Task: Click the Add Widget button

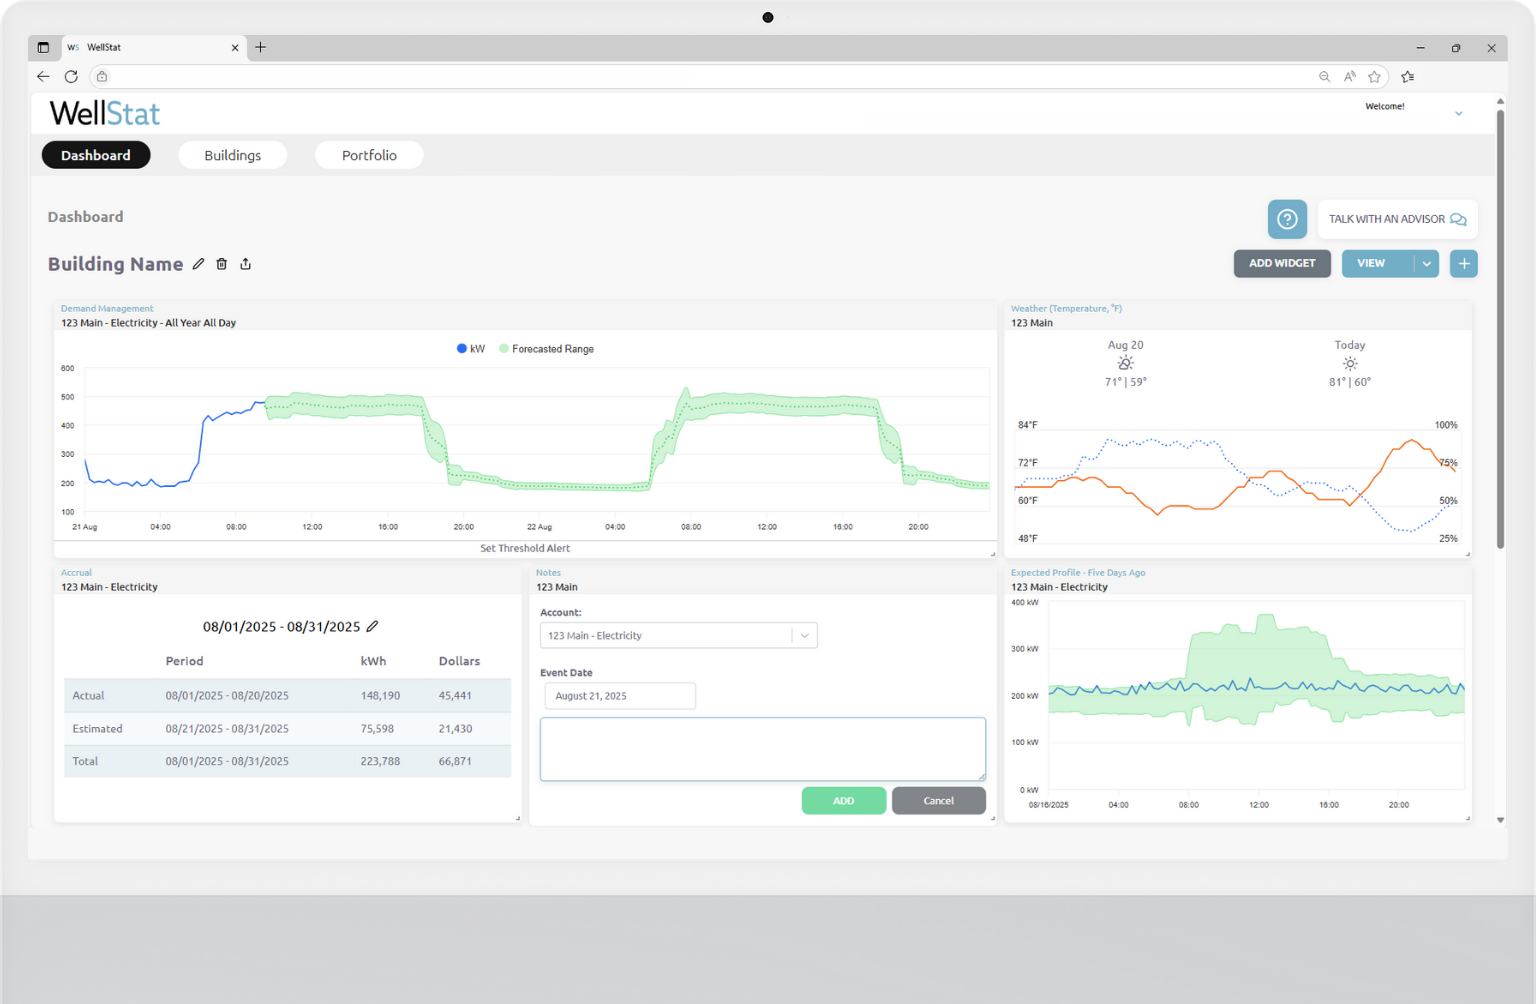Action: coord(1282,263)
